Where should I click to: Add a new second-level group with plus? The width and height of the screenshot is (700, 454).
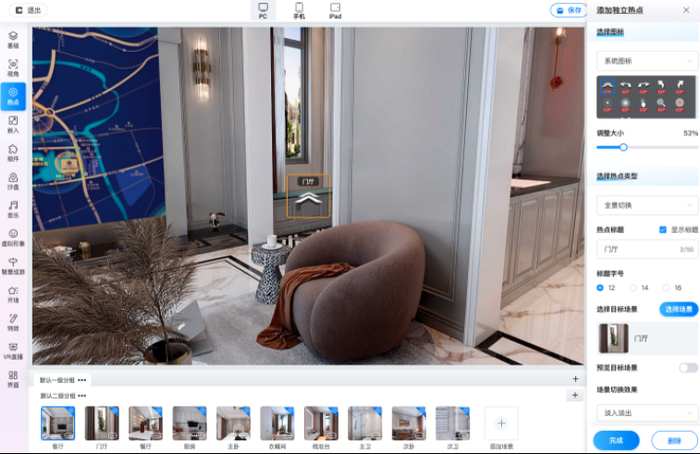(575, 395)
